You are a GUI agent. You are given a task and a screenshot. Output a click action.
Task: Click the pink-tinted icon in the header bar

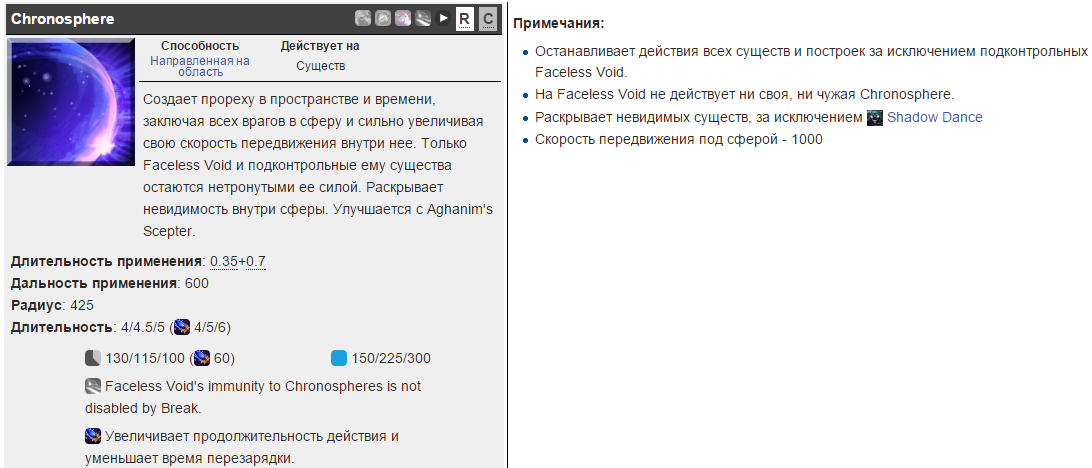click(x=403, y=18)
